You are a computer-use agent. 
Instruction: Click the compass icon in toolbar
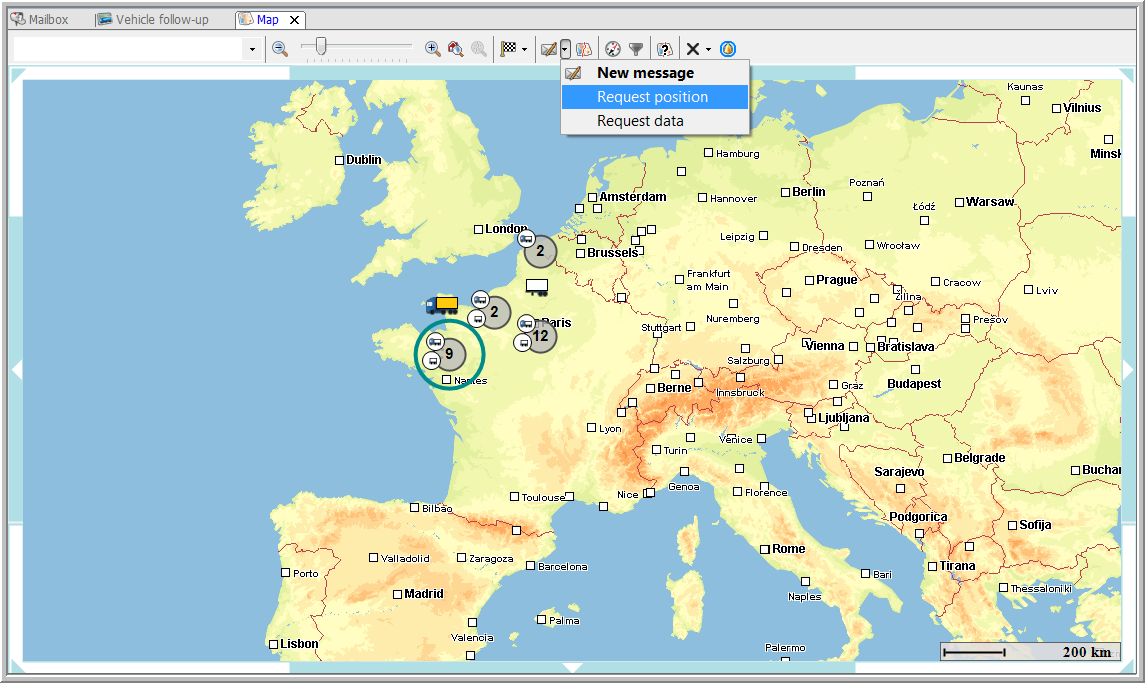[612, 48]
